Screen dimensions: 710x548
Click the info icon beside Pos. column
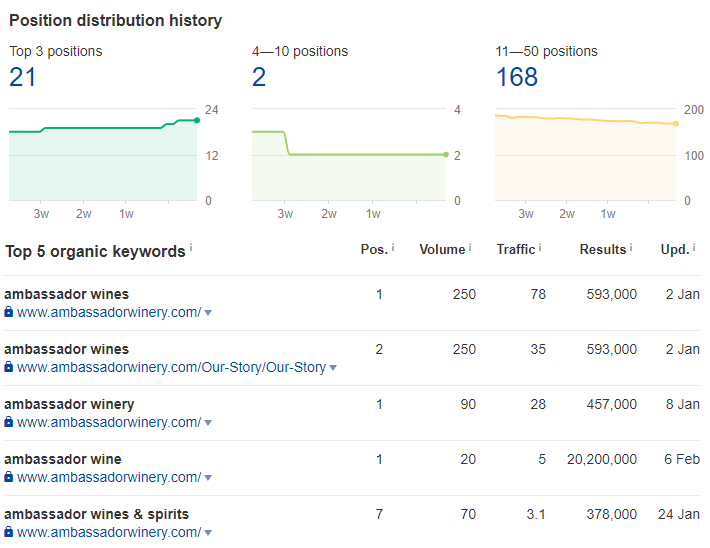click(x=393, y=247)
